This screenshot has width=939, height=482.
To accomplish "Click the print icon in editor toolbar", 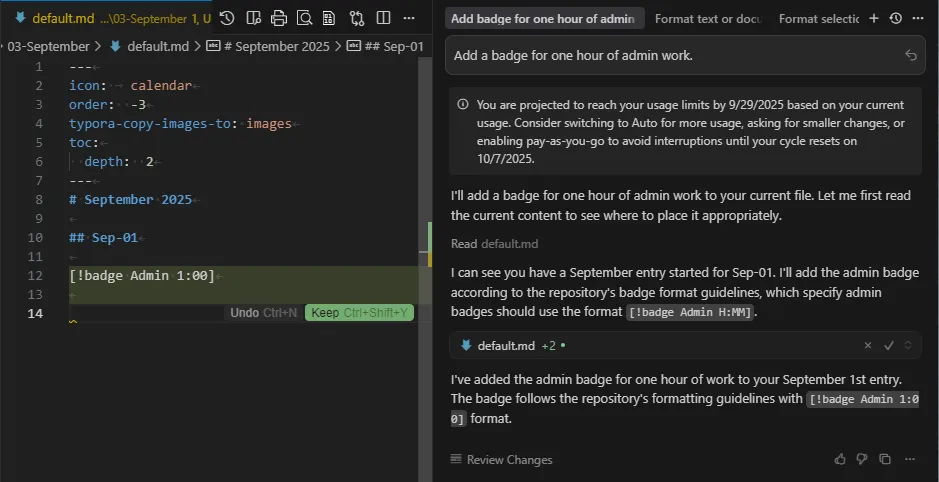I will pyautogui.click(x=279, y=18).
